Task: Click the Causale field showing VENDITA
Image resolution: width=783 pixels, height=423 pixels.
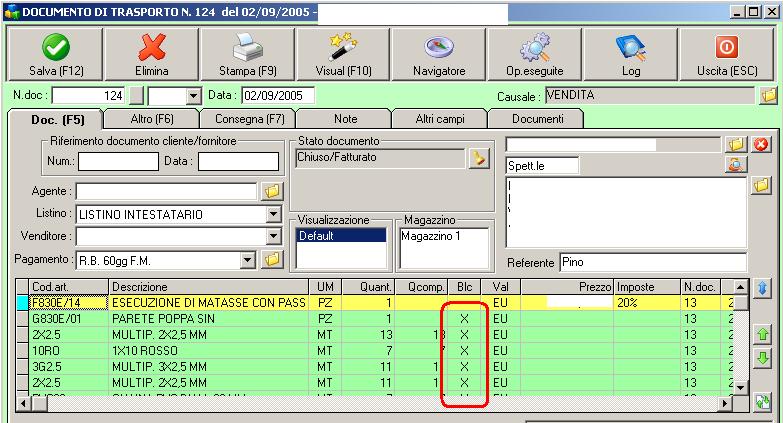Action: [x=650, y=95]
